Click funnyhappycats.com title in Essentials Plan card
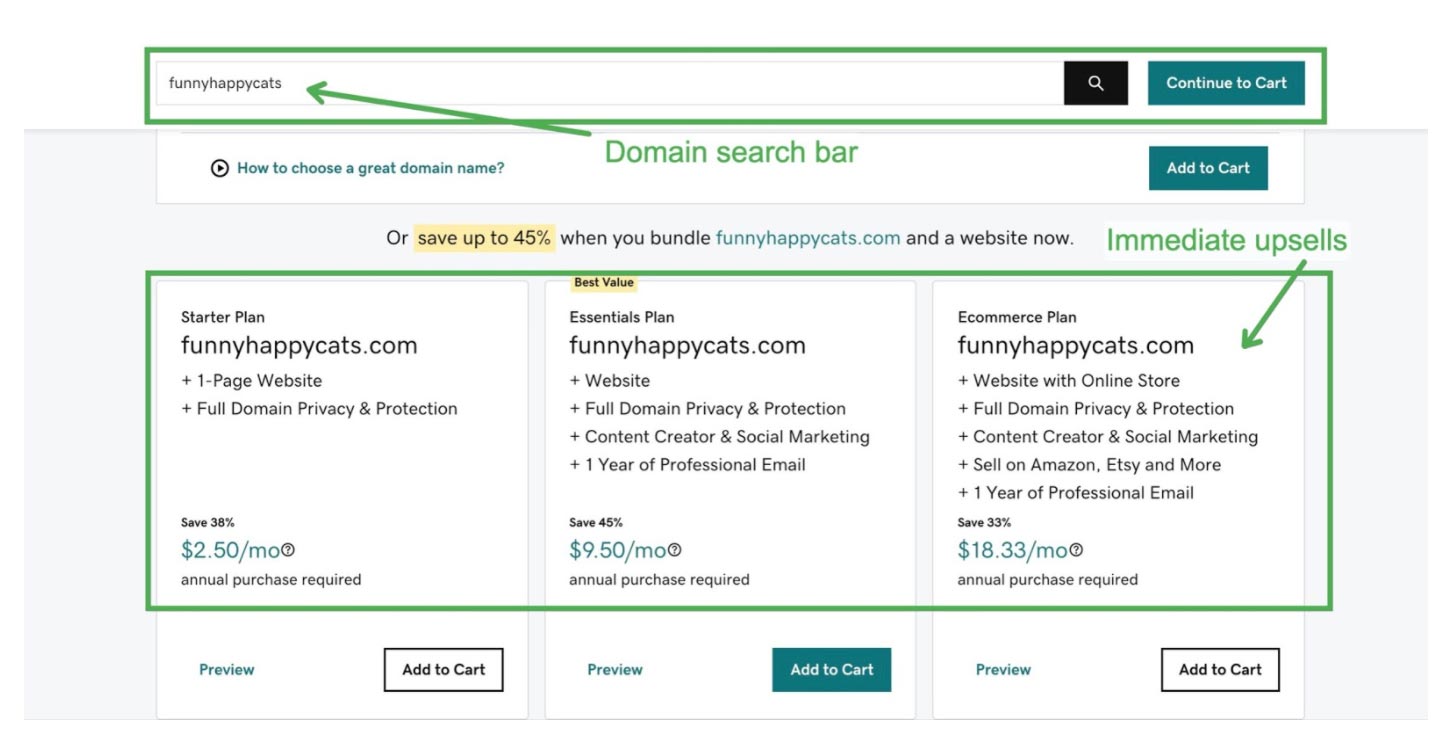 tap(687, 346)
